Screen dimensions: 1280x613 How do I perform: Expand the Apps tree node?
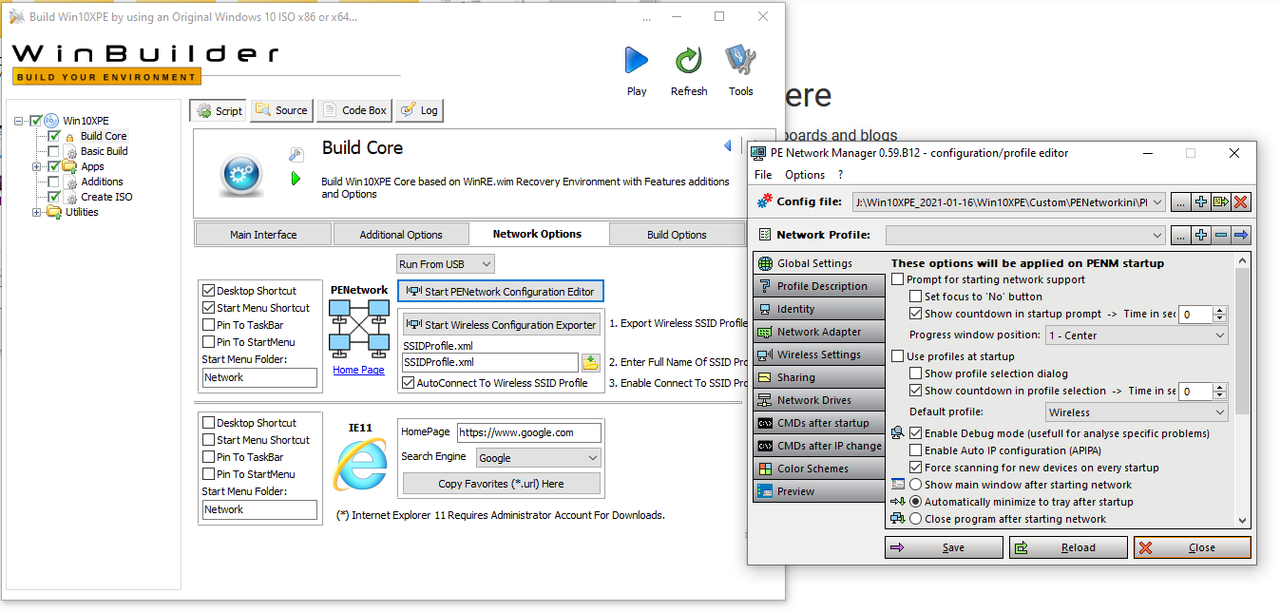[x=37, y=166]
